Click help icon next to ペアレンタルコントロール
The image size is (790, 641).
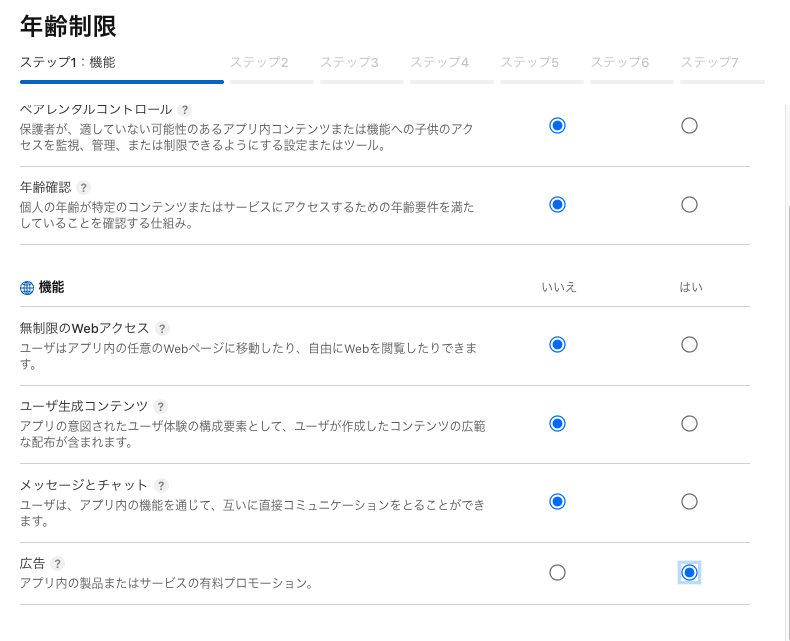tap(185, 109)
